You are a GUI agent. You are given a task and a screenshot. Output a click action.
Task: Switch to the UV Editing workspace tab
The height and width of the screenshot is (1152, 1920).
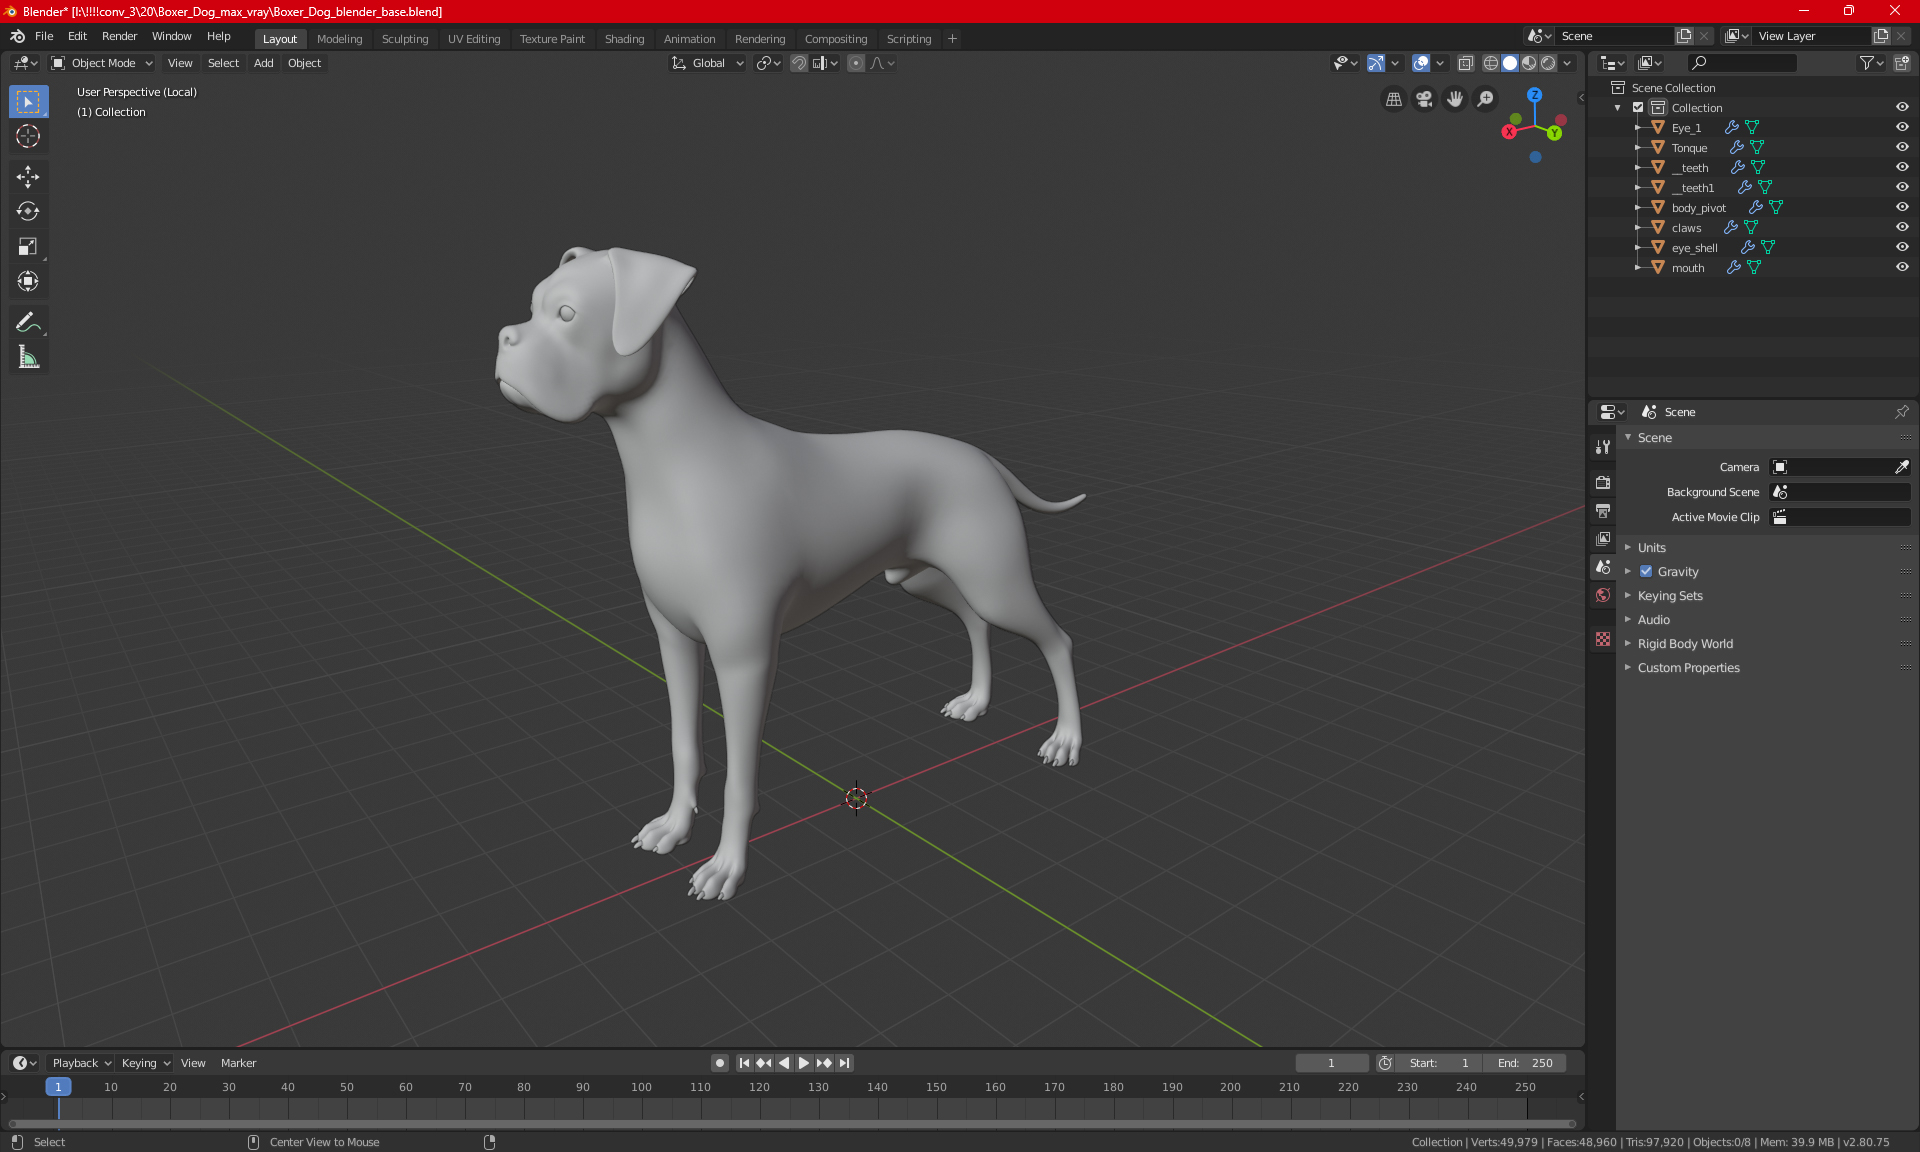(474, 39)
